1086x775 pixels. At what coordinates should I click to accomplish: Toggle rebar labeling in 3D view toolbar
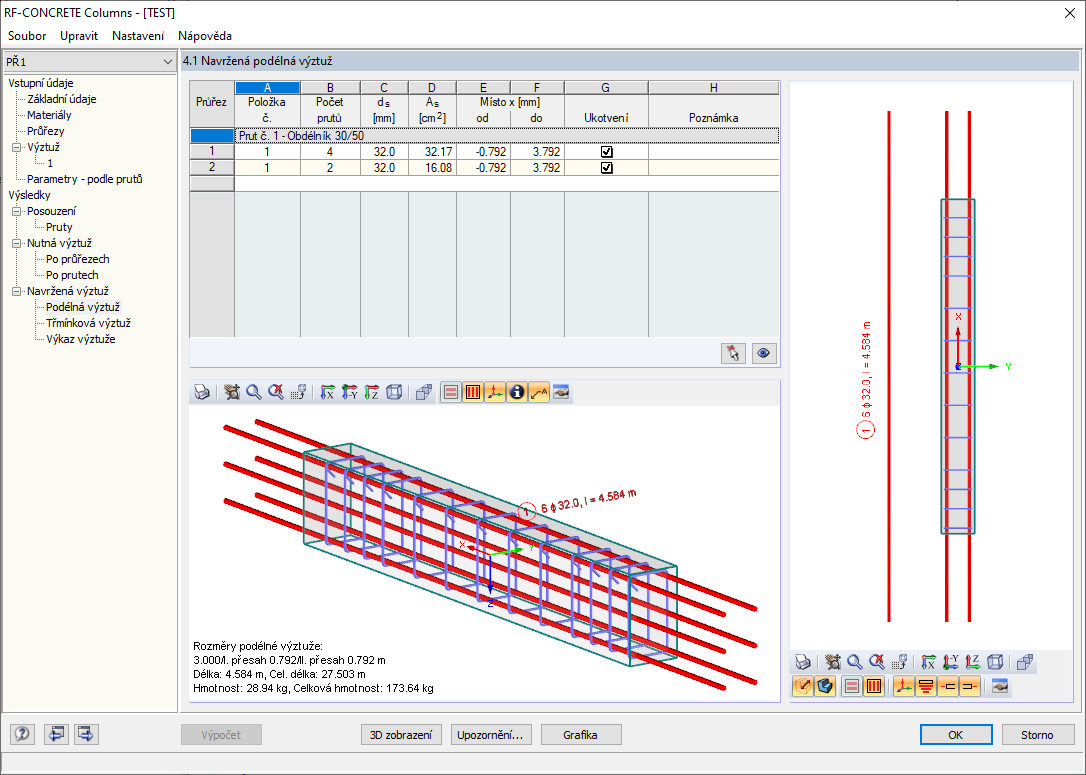point(539,393)
